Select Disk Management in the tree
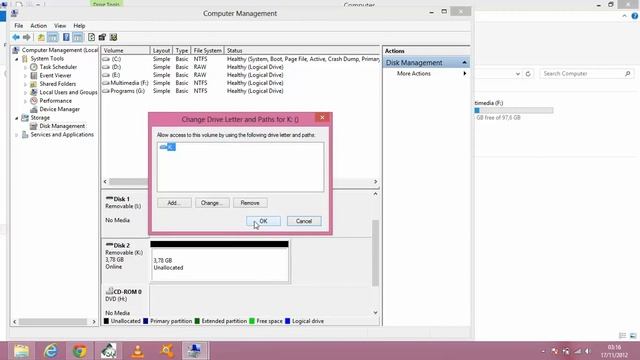Screen dimensions: 640x360 point(62,126)
